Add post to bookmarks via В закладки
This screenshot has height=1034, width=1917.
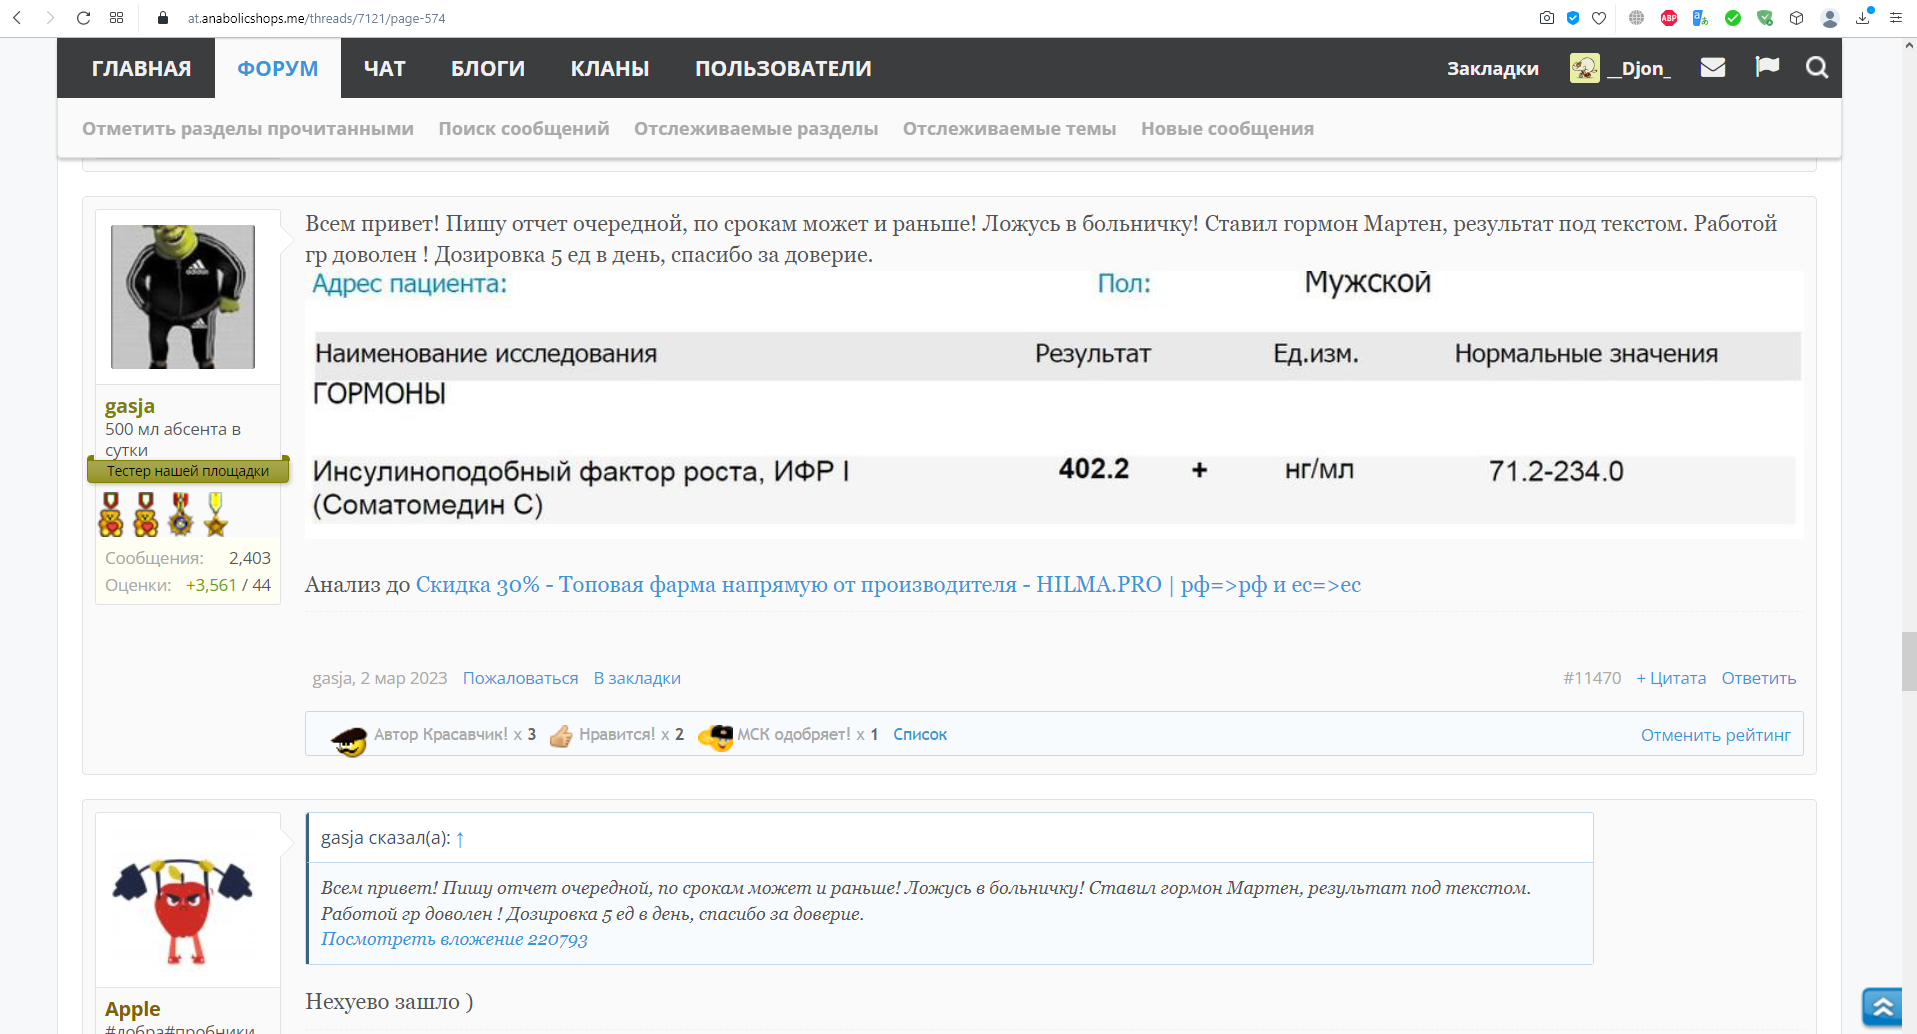click(x=636, y=678)
